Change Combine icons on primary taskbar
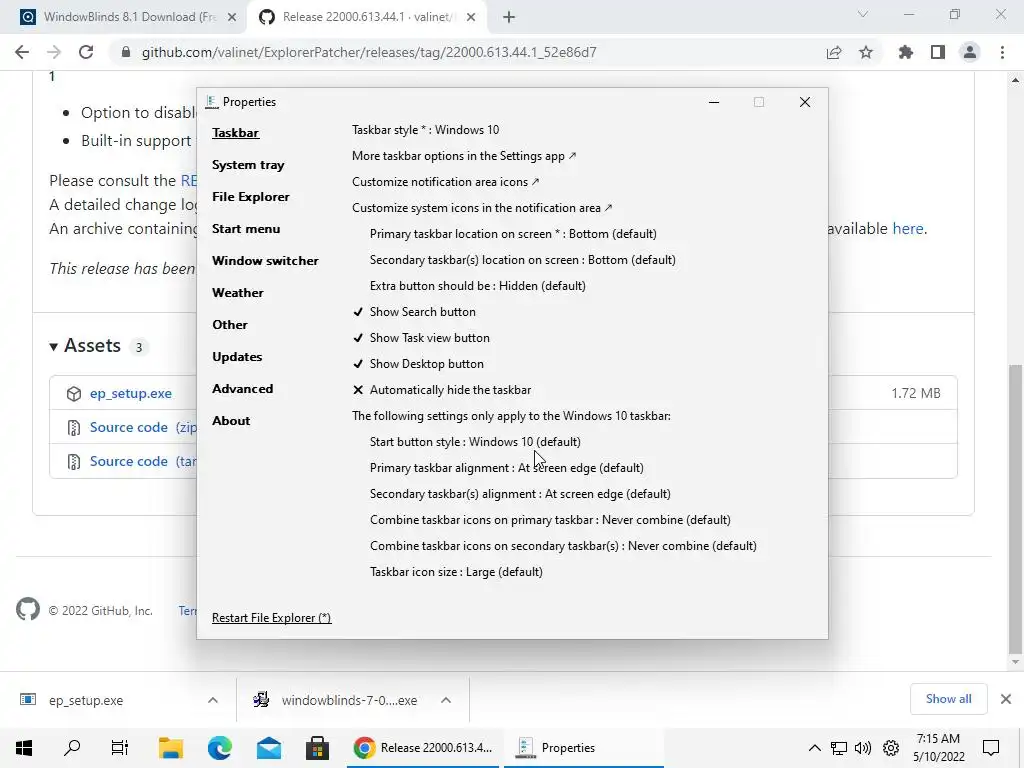The image size is (1024, 768). 550,520
